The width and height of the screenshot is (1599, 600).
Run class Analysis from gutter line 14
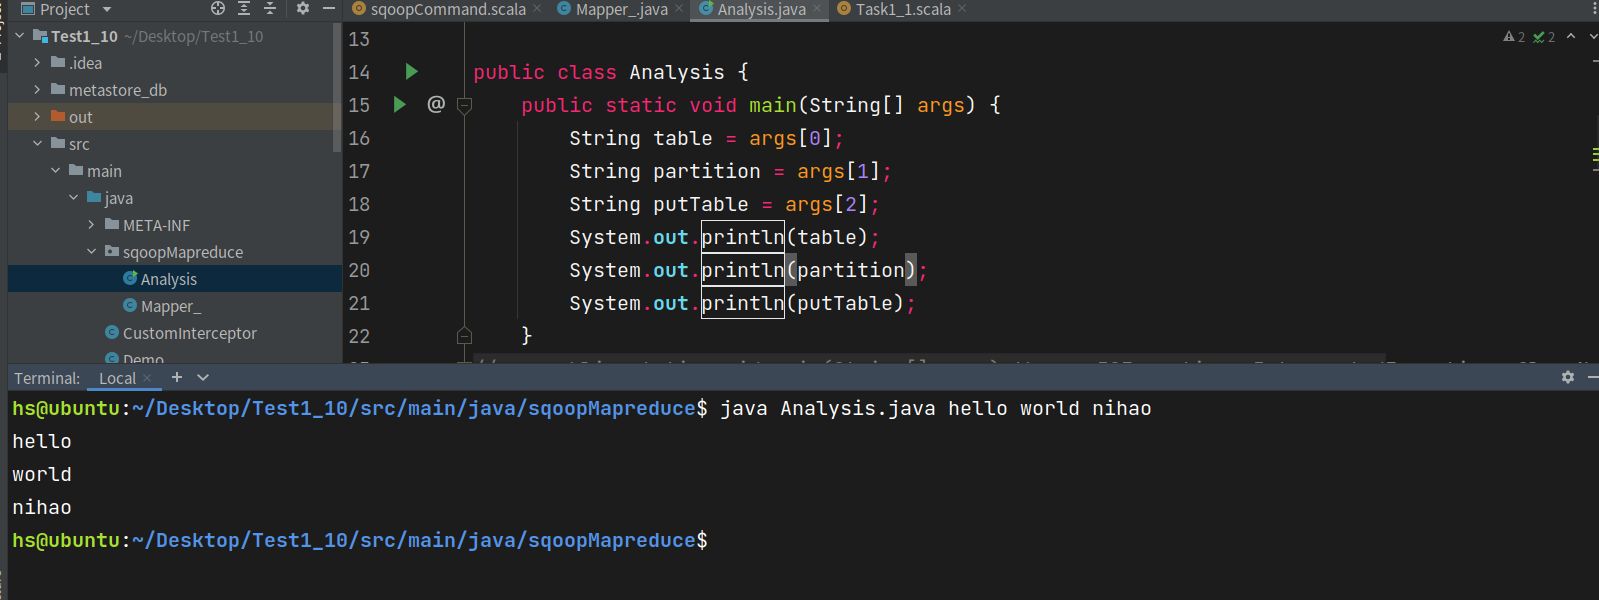[x=411, y=71]
